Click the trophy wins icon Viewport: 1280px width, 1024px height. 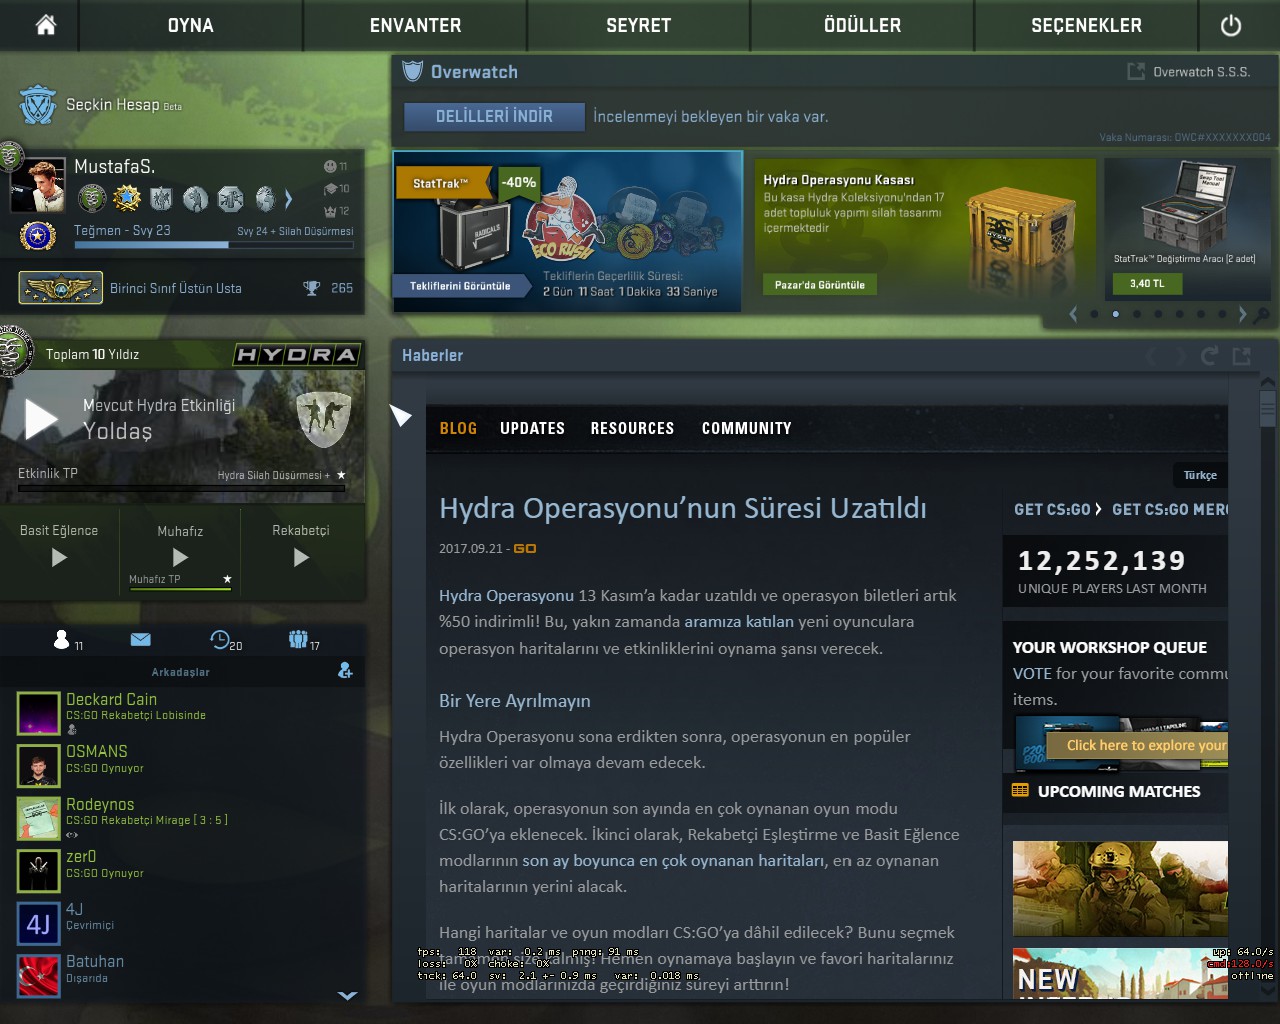point(312,288)
